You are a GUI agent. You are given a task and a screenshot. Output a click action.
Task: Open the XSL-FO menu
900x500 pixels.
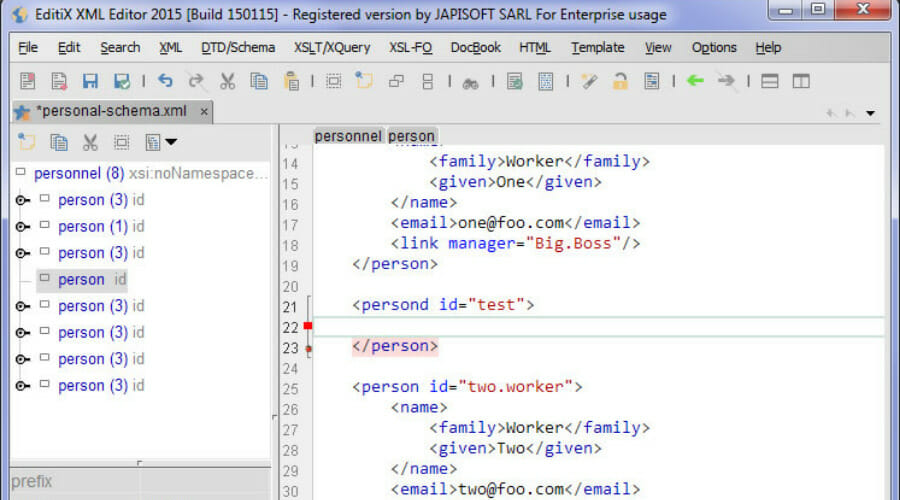(x=410, y=48)
